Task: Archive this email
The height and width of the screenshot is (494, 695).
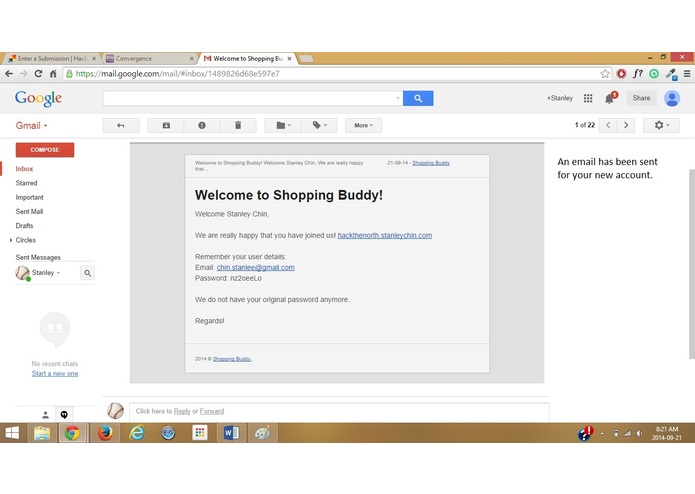Action: pyautogui.click(x=166, y=125)
